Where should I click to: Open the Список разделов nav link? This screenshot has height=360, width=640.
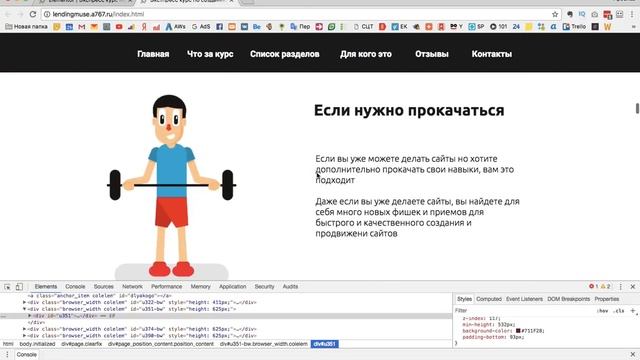pos(284,54)
